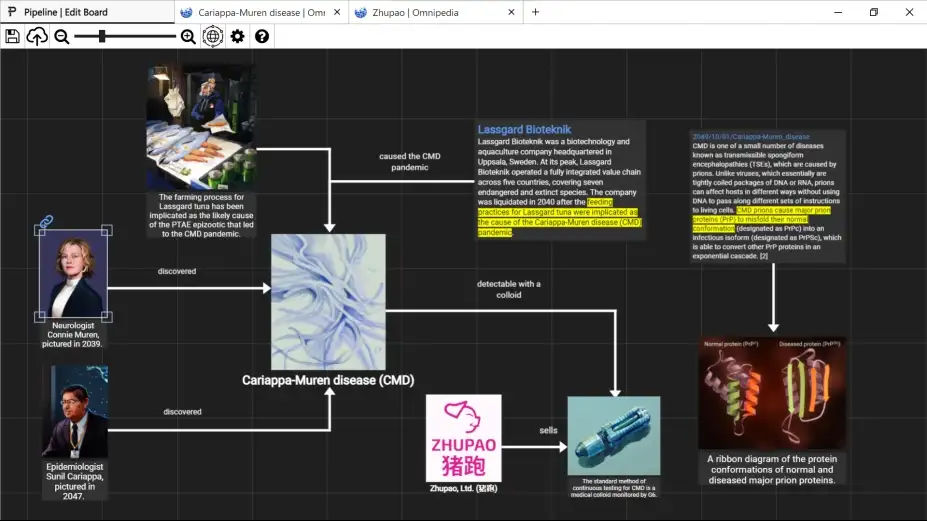
Task: Click the 'caused the CMD pandemic' connector label
Action: [410, 161]
